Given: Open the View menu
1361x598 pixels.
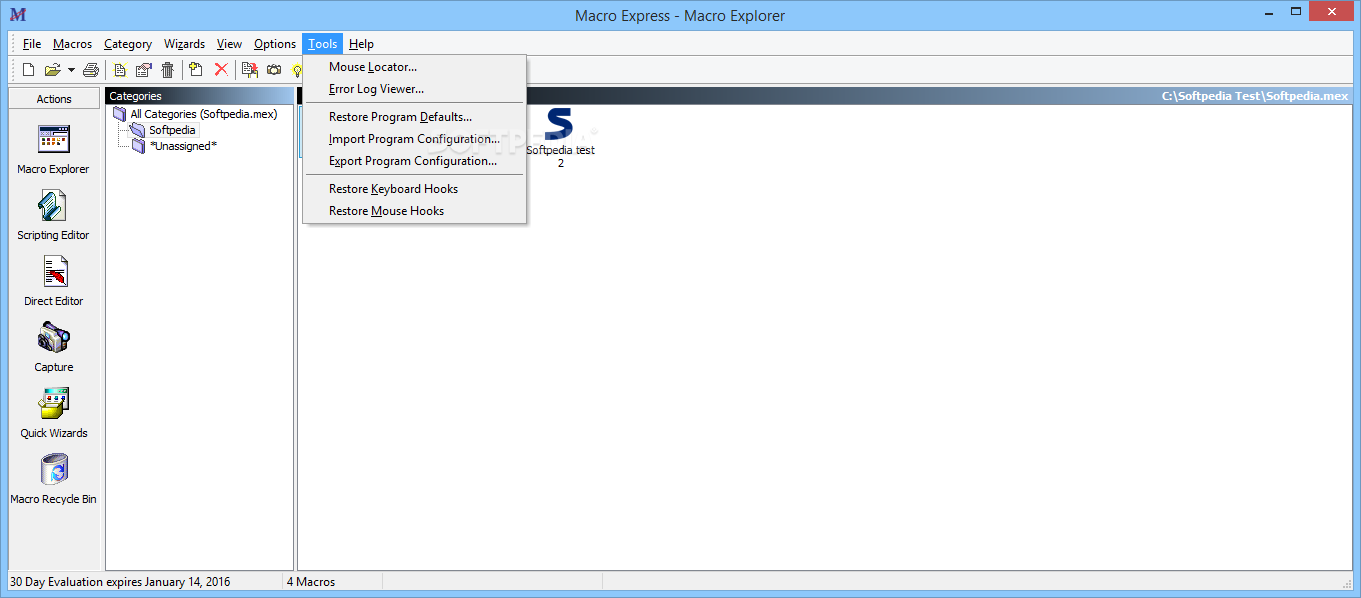Looking at the screenshot, I should pos(229,44).
